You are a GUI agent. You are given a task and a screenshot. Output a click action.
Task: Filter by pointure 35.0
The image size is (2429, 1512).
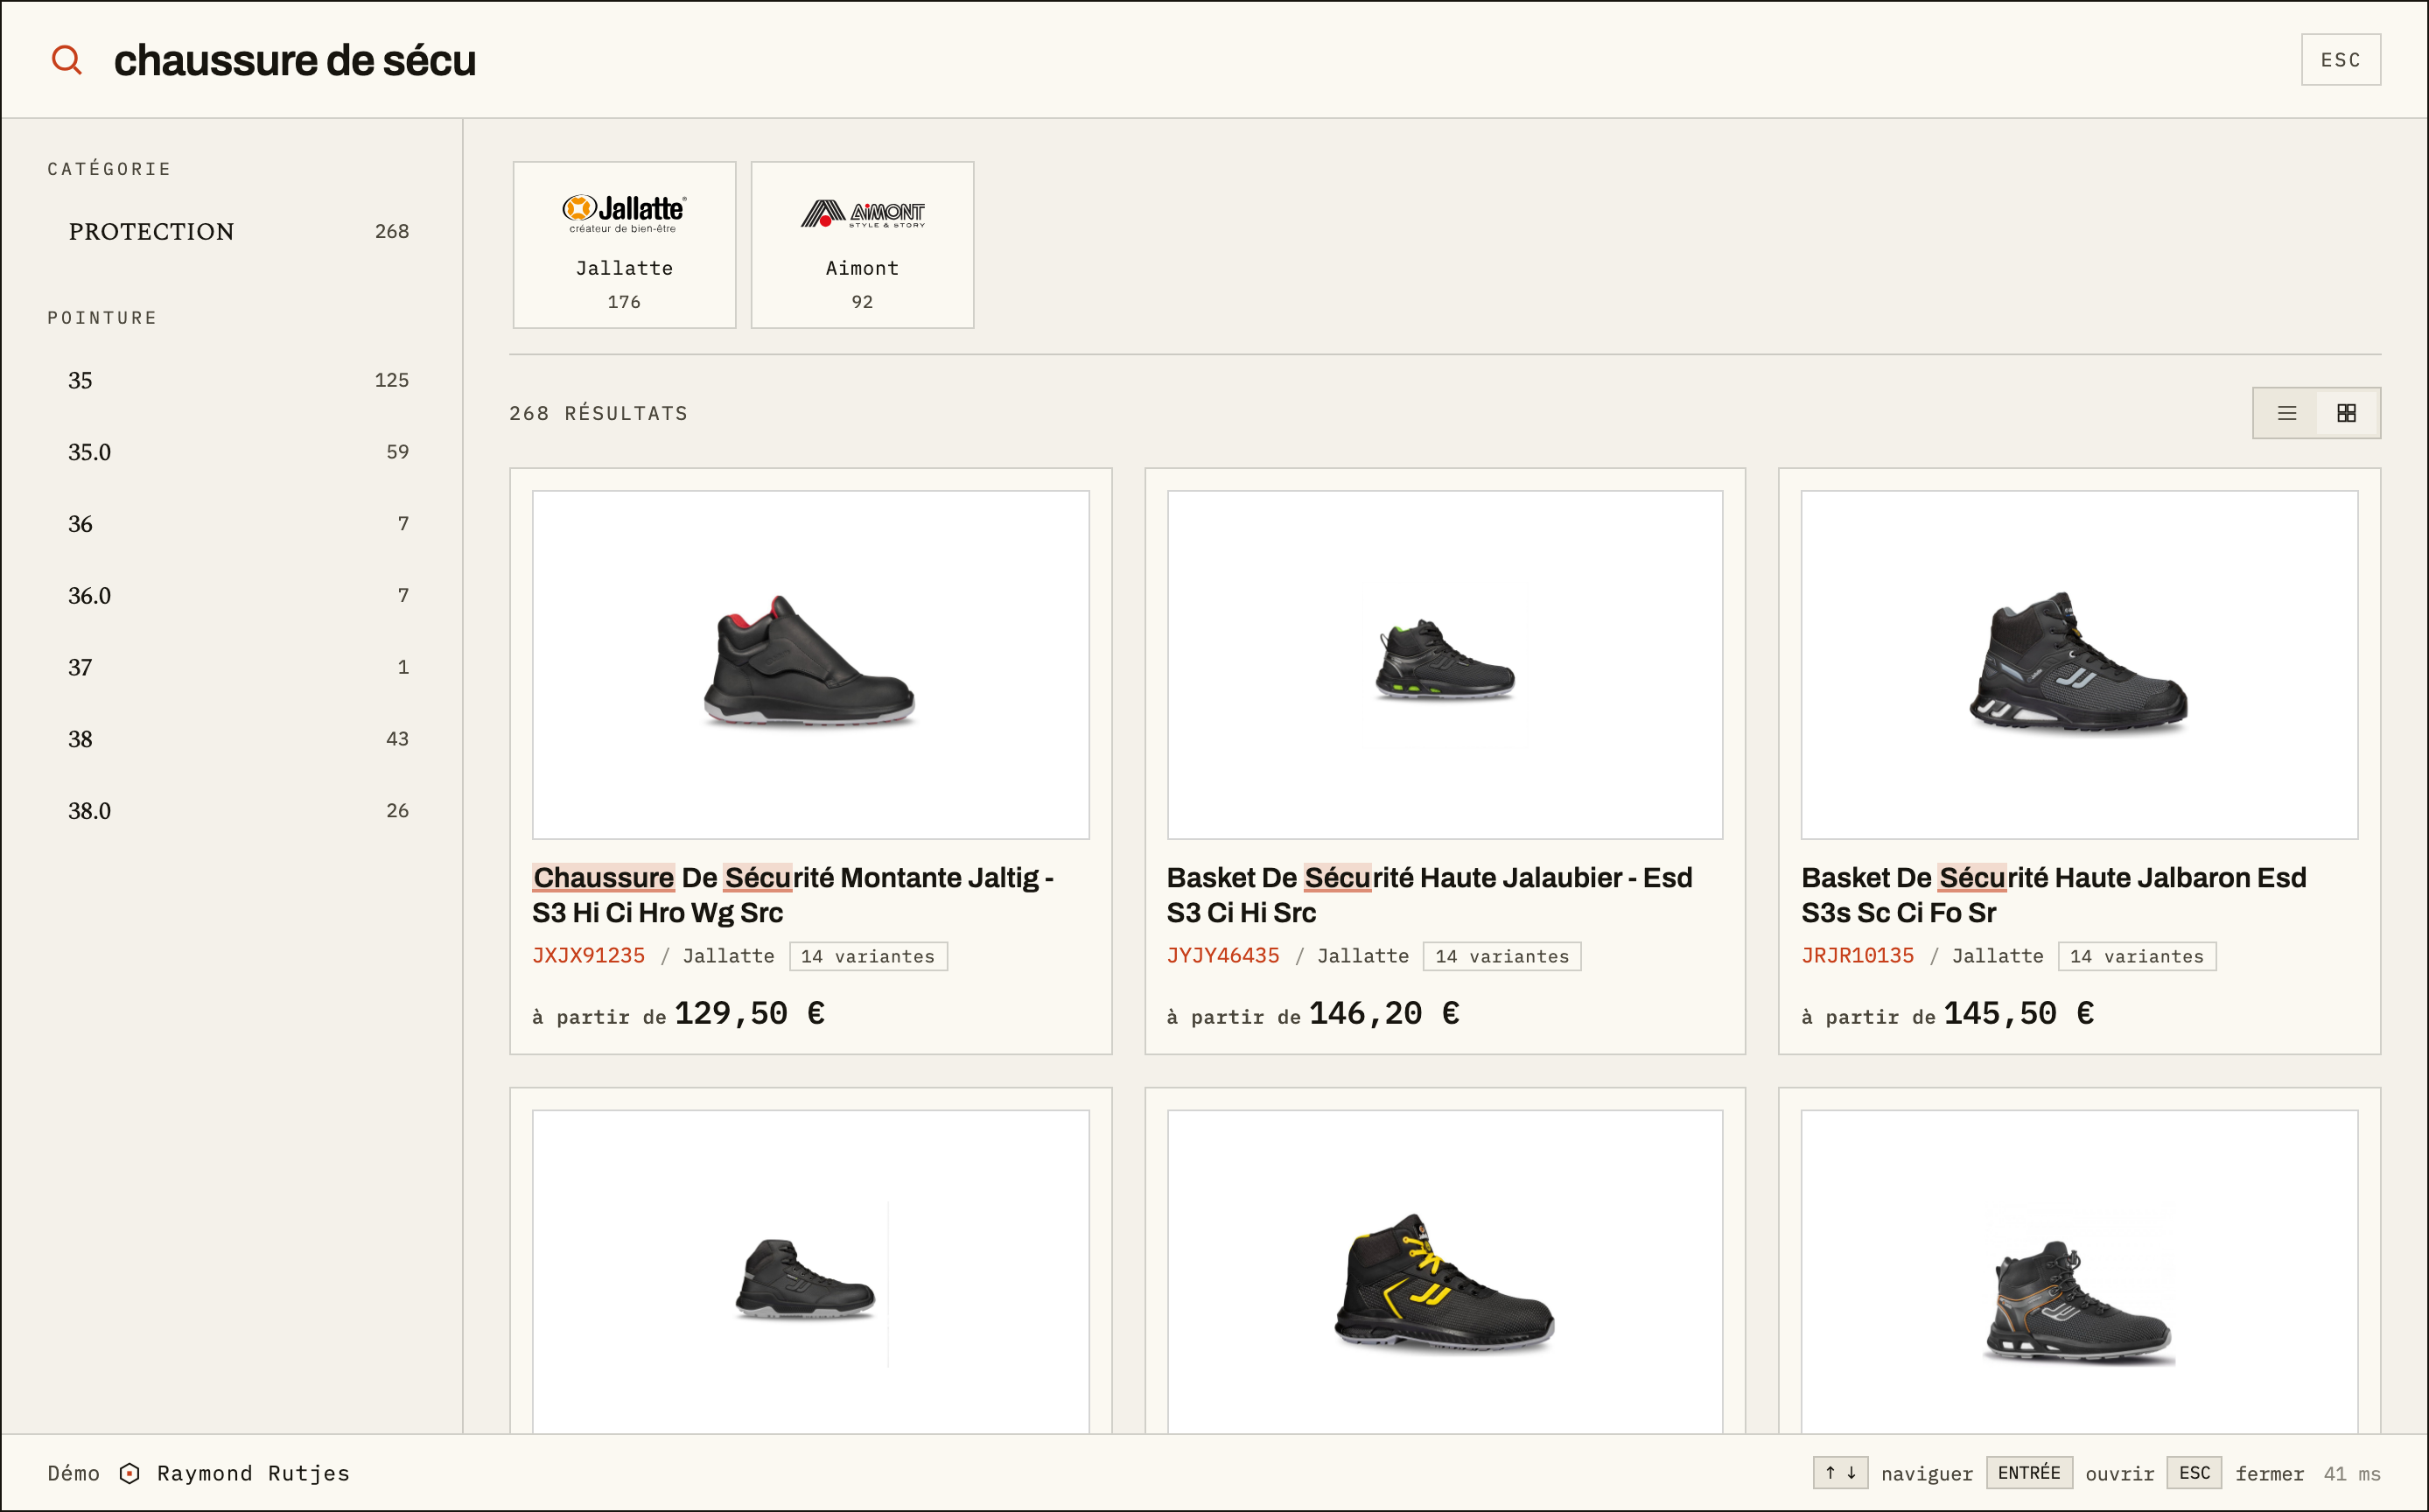(238, 452)
